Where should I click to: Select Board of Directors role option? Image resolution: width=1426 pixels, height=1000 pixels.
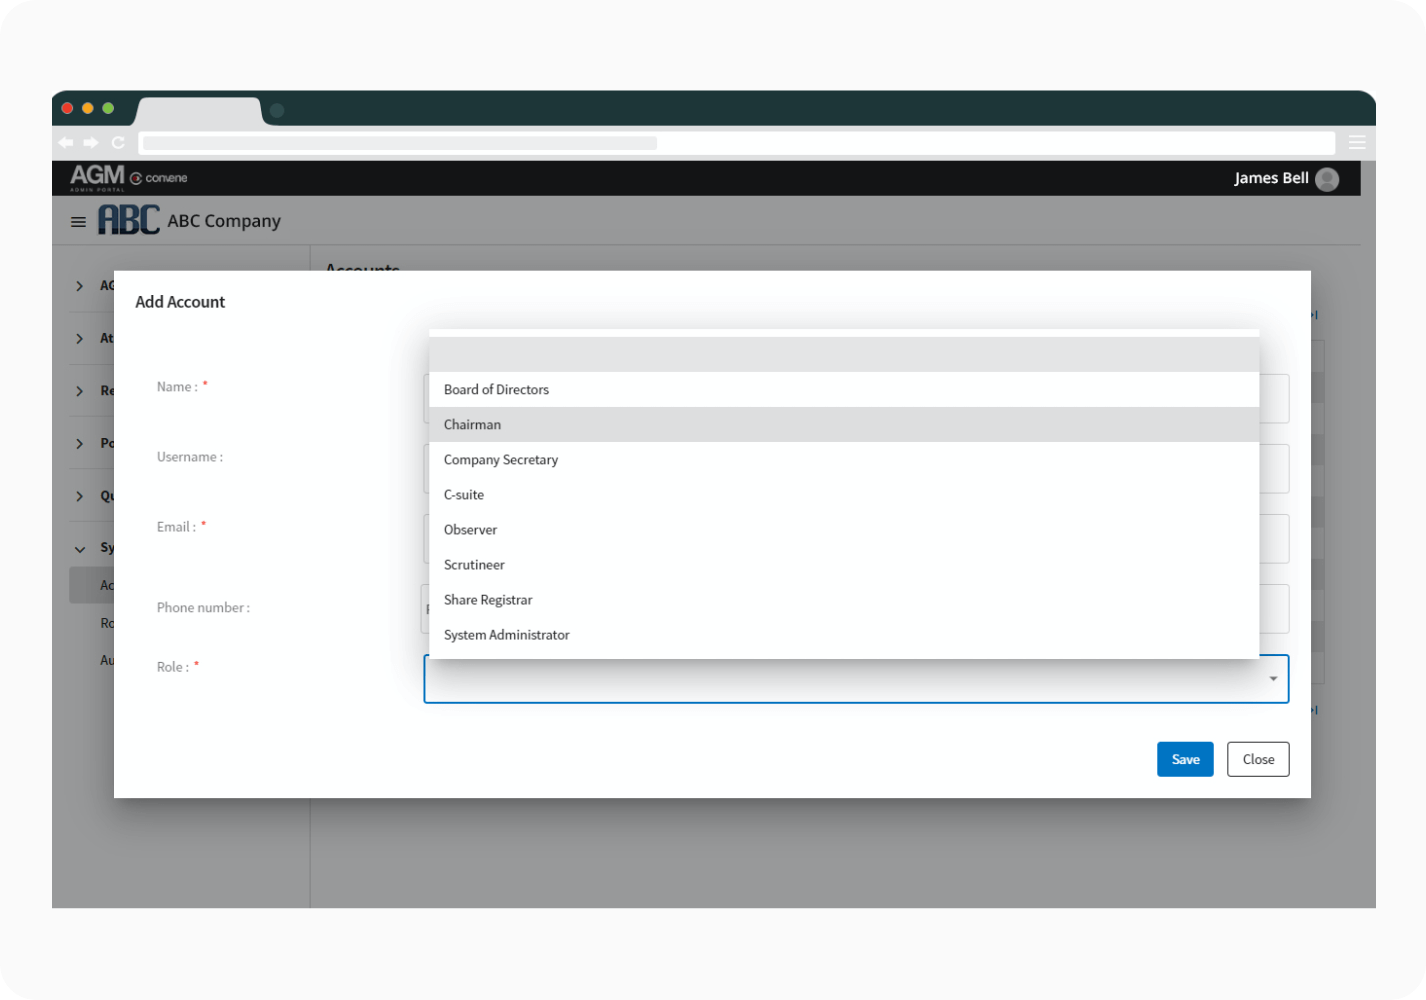(x=496, y=390)
